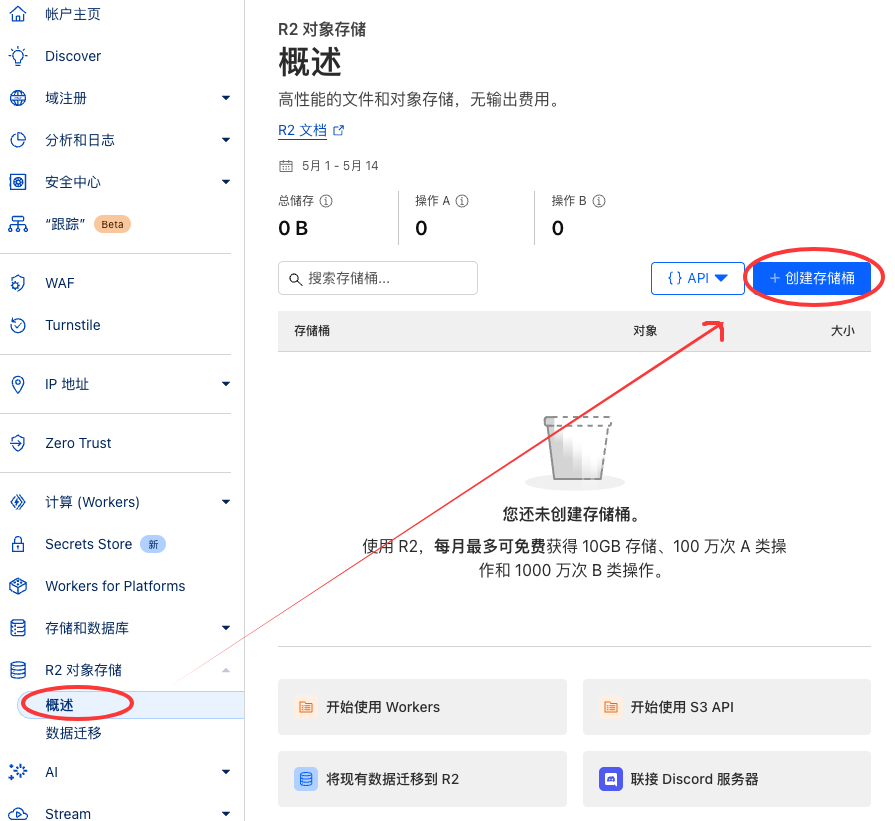
Task: Open Zero Trust from the sidebar
Action: (x=78, y=443)
